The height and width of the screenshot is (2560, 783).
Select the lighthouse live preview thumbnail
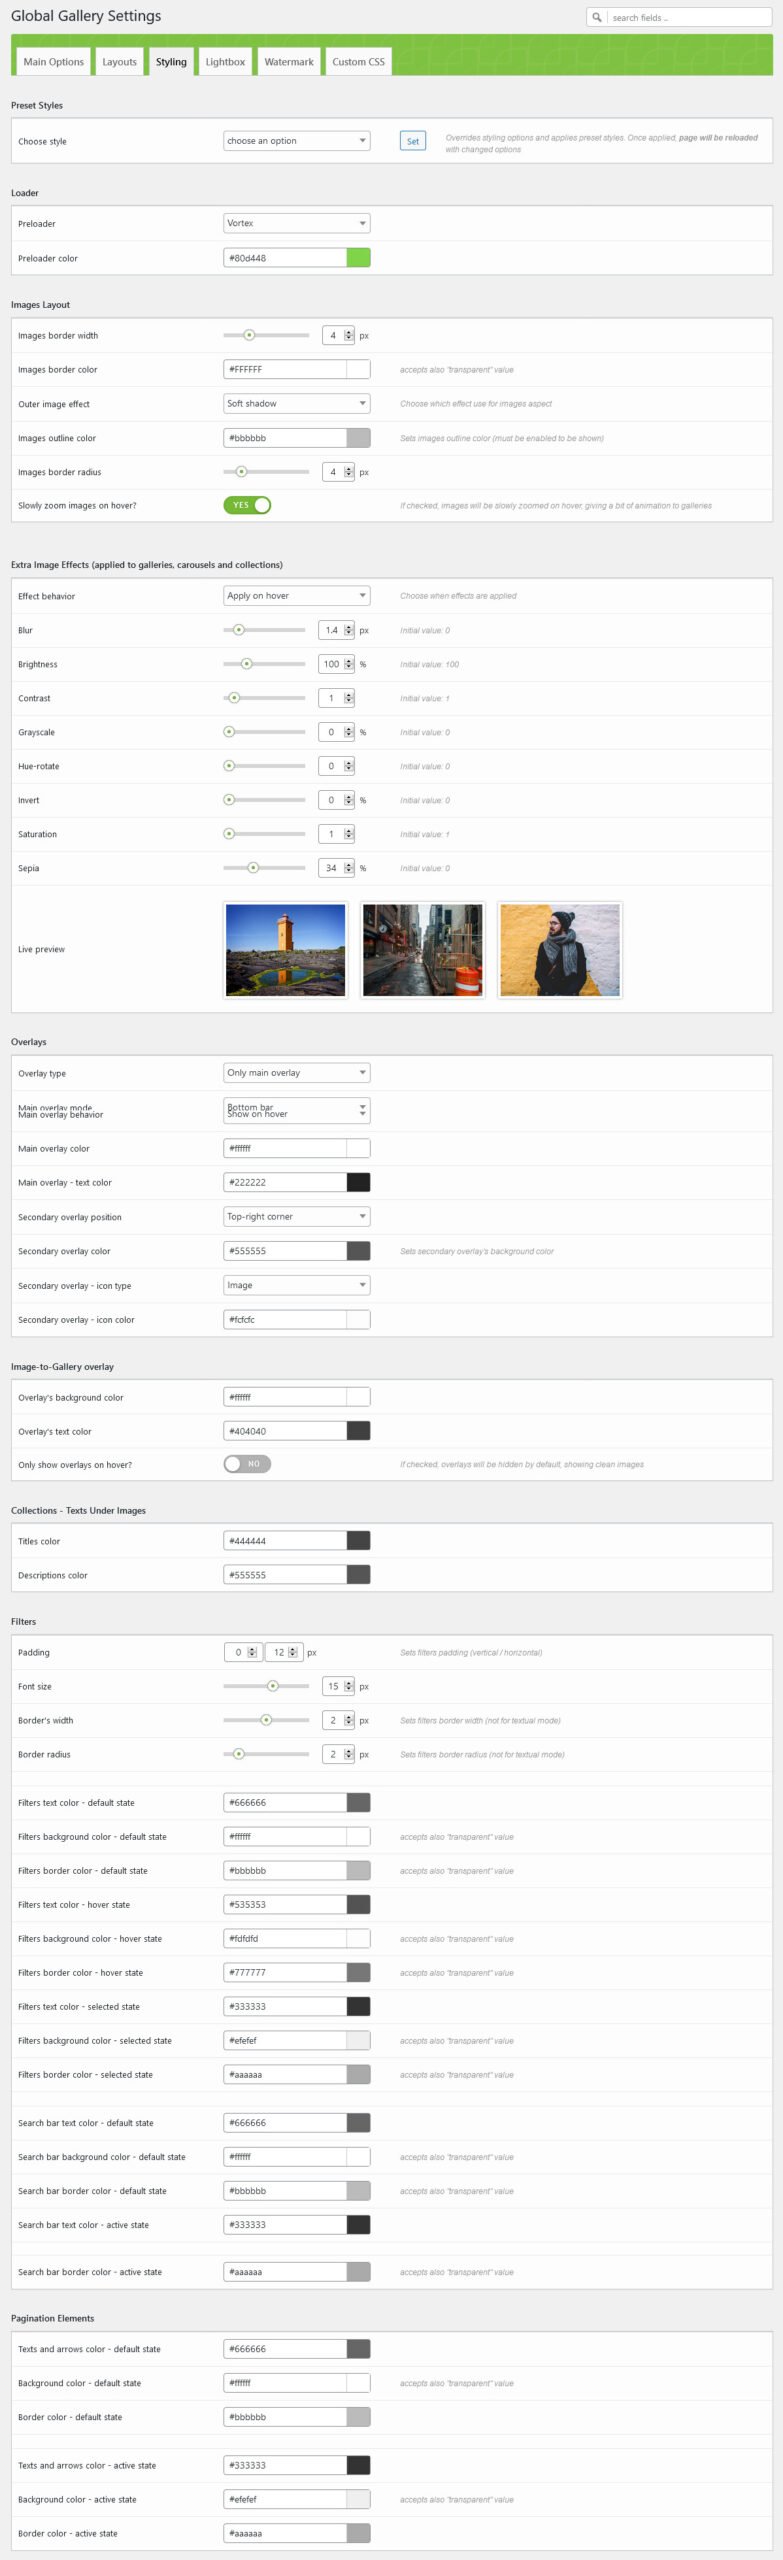coord(286,950)
